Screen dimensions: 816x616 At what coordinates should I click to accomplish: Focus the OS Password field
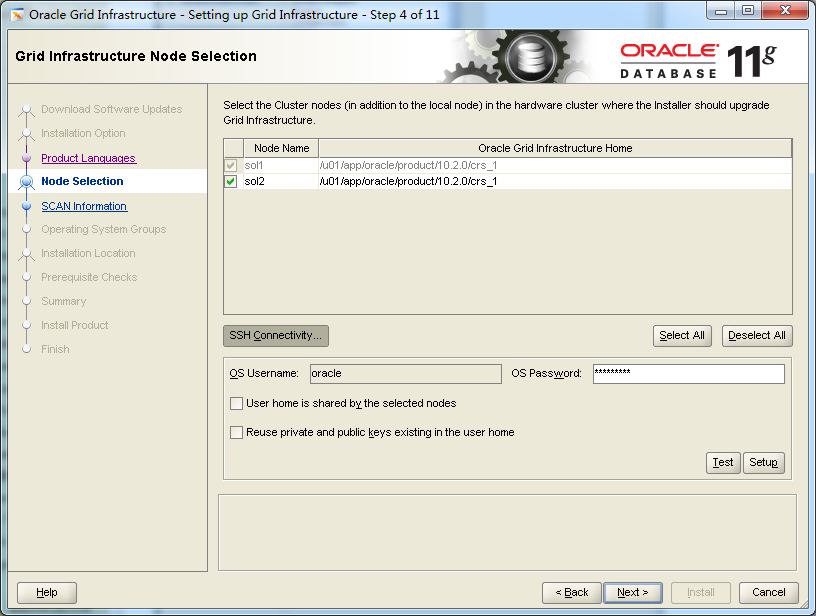(688, 374)
